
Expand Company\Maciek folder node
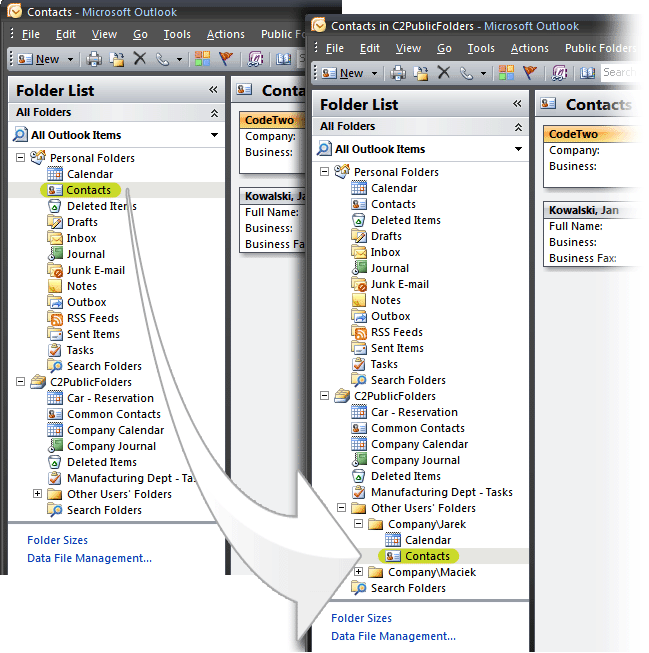pos(359,572)
